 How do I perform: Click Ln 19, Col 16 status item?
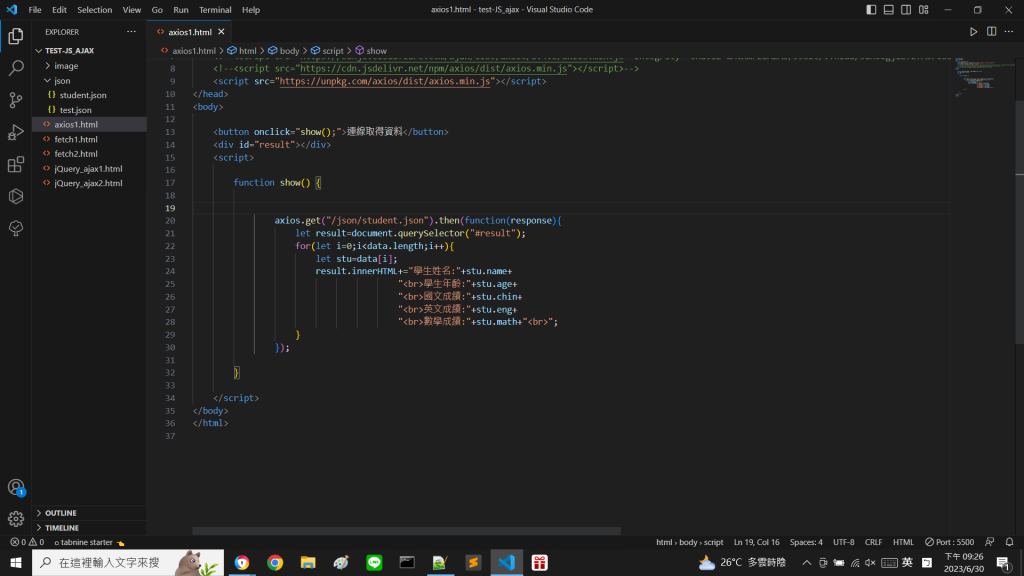click(x=756, y=542)
